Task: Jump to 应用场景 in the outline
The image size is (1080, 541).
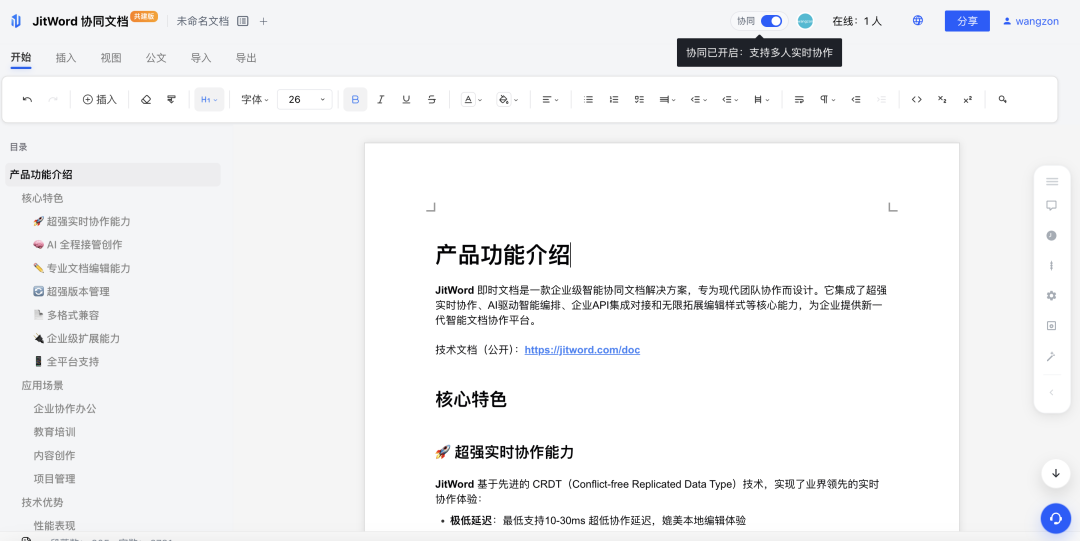Action: pos(42,385)
